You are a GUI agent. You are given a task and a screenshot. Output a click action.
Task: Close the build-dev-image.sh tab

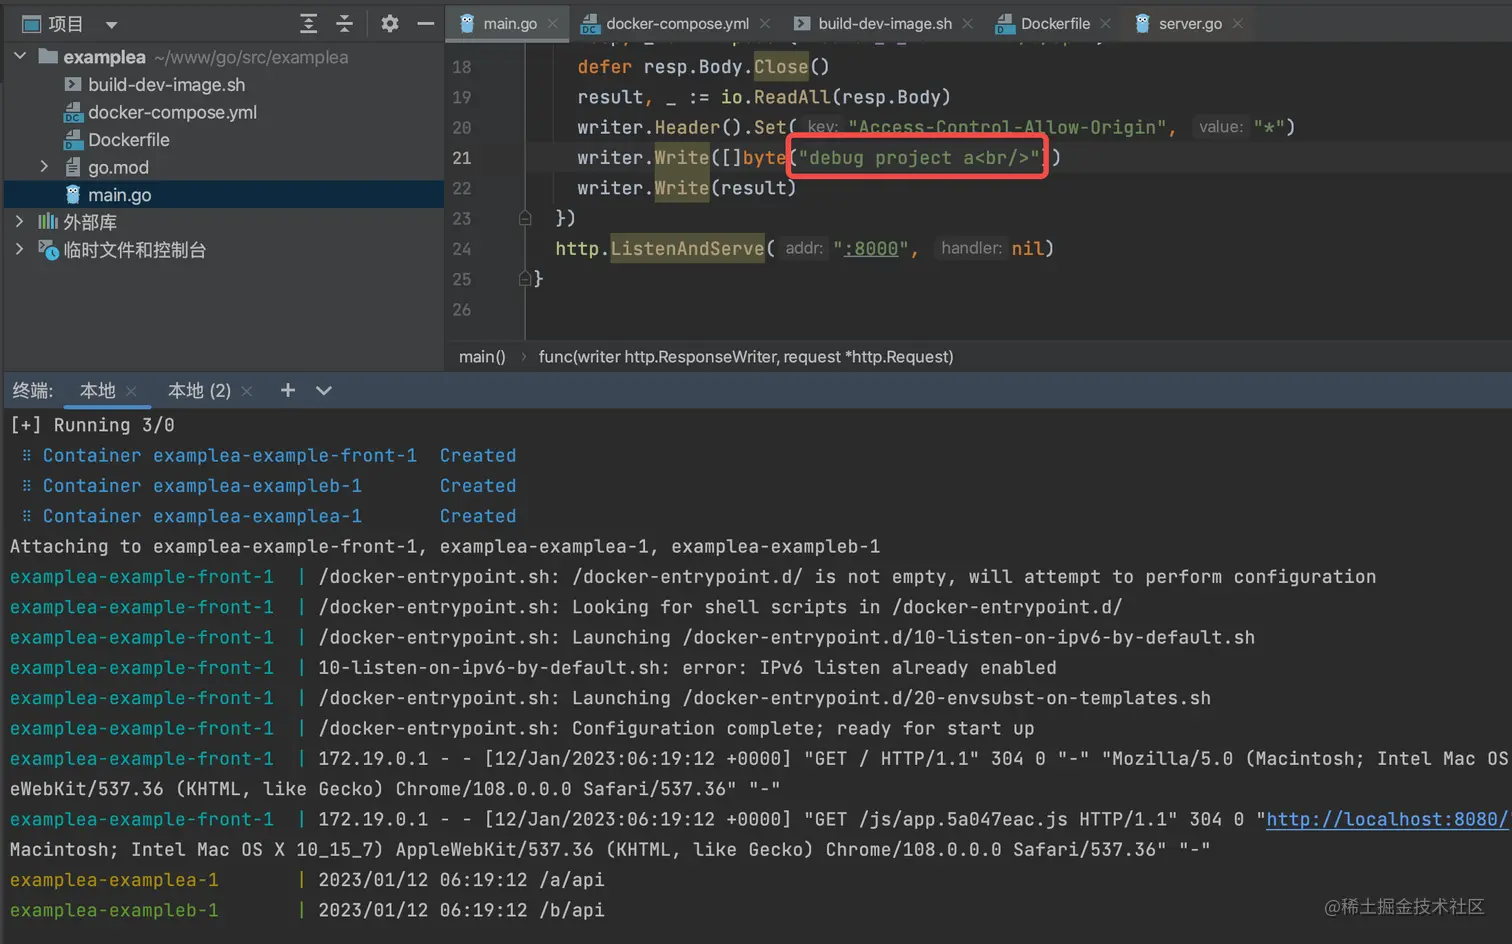coord(967,24)
